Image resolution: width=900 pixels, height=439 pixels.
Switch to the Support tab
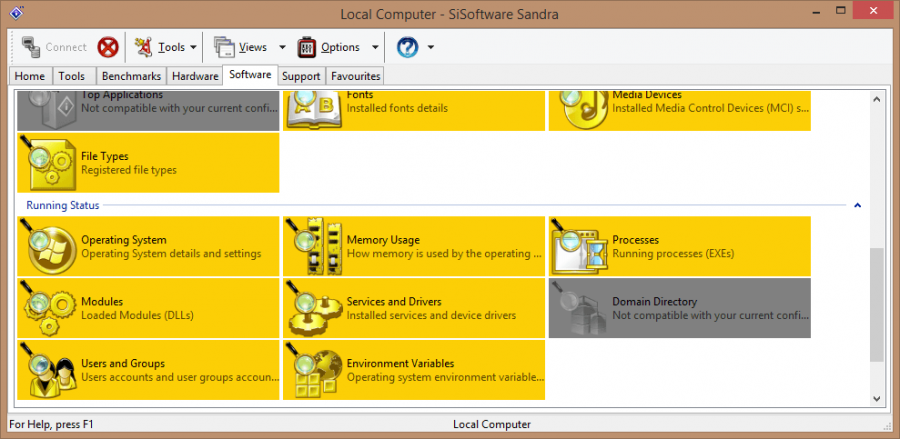coord(301,76)
